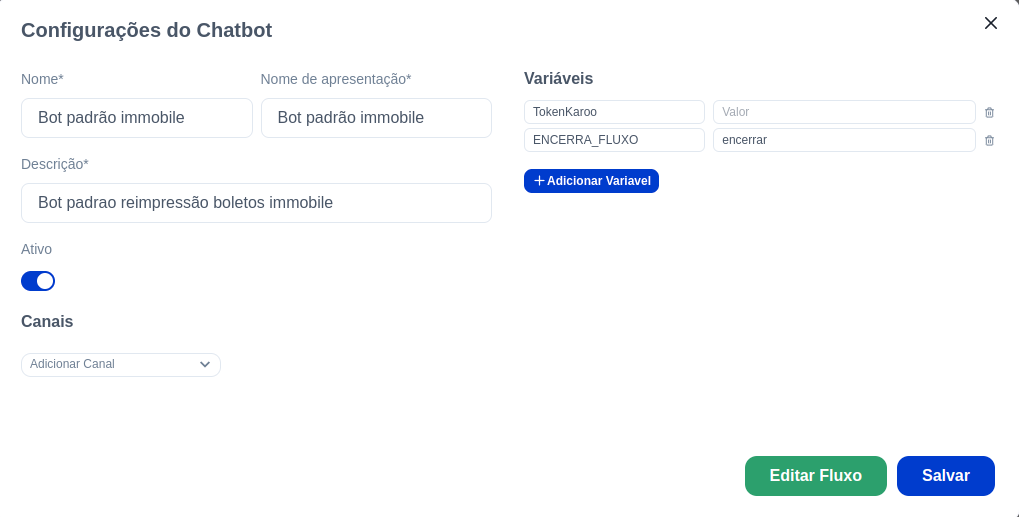Toggle the Ativo switch off
Image resolution: width=1019 pixels, height=517 pixels.
pos(38,281)
